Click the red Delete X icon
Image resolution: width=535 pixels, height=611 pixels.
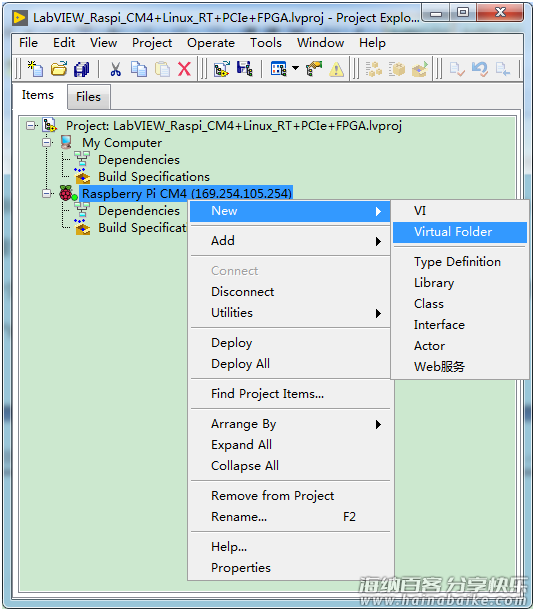coord(184,69)
